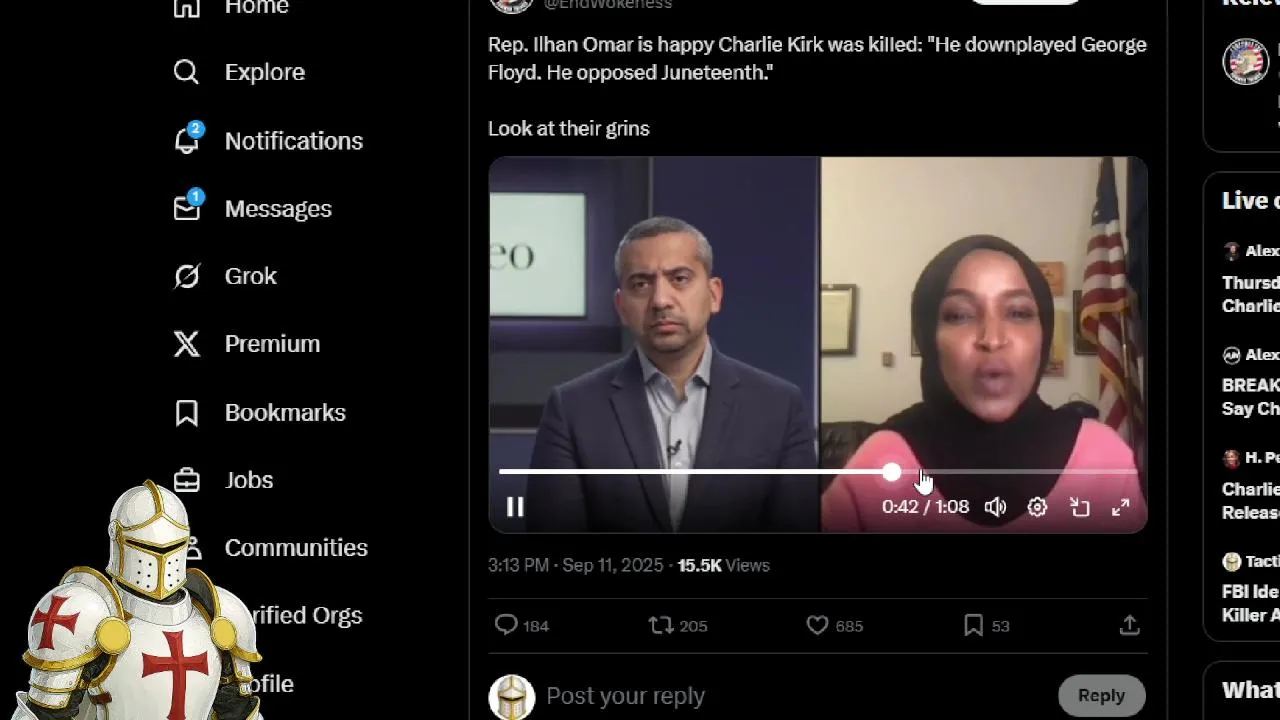The height and width of the screenshot is (720, 1280).
Task: Open video settings gear icon
Action: [1037, 507]
